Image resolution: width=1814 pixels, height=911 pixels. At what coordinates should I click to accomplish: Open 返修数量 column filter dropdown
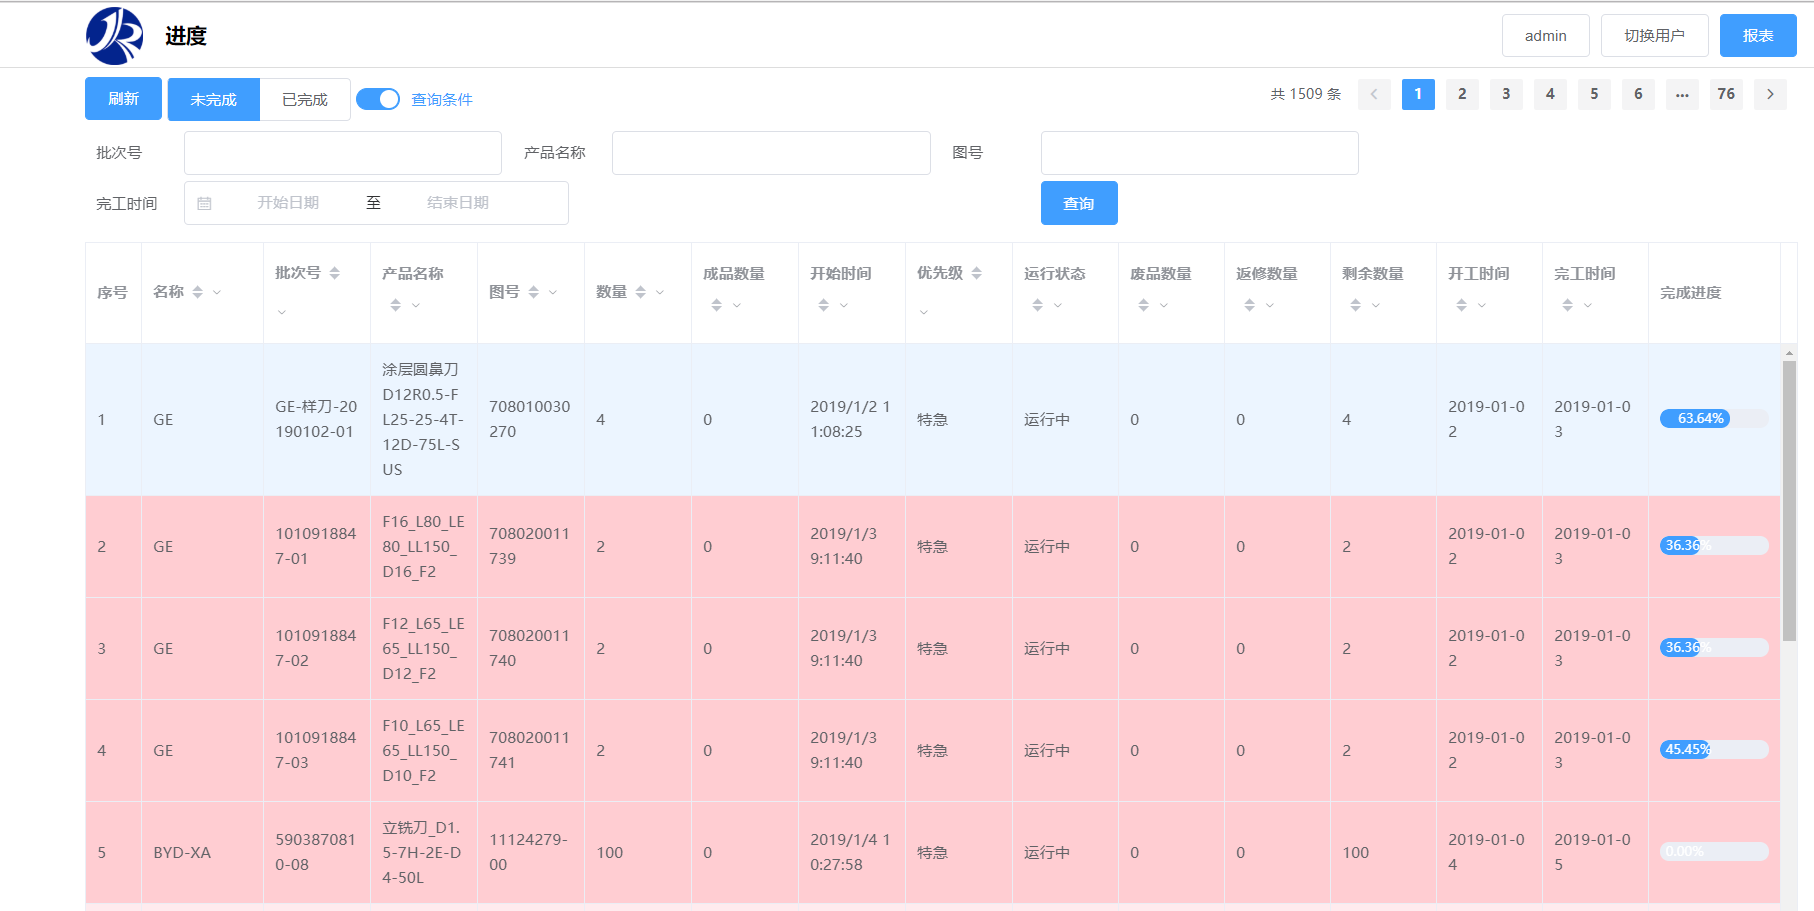point(1270,305)
